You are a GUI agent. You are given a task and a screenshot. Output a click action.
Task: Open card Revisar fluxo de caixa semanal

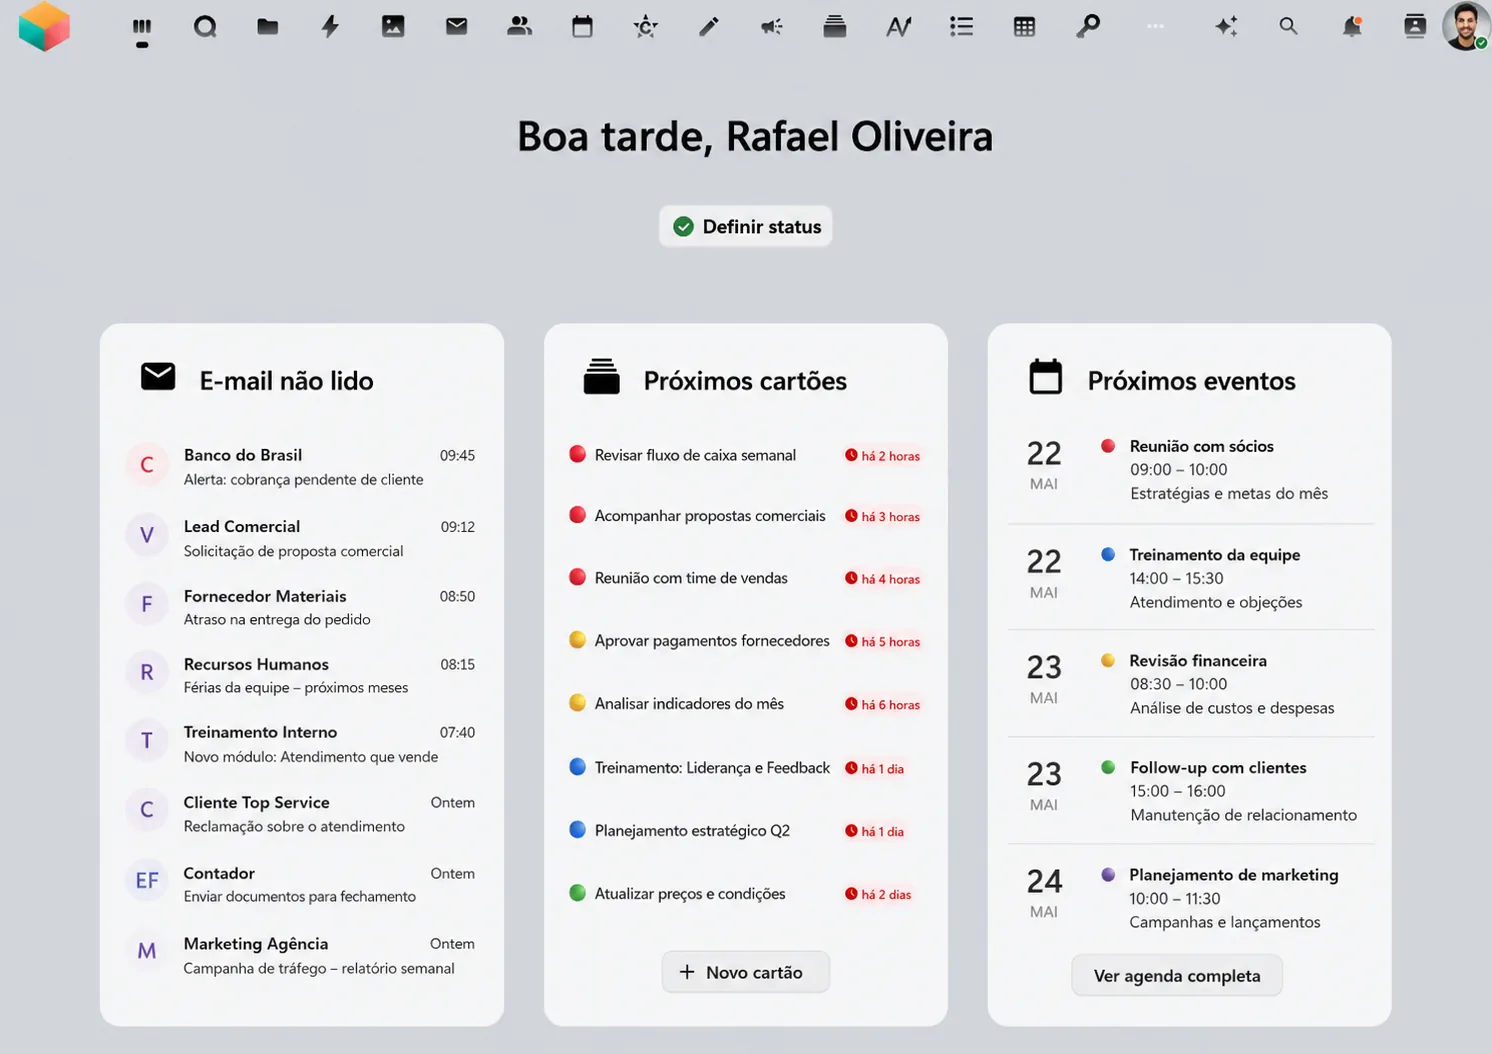(x=746, y=455)
